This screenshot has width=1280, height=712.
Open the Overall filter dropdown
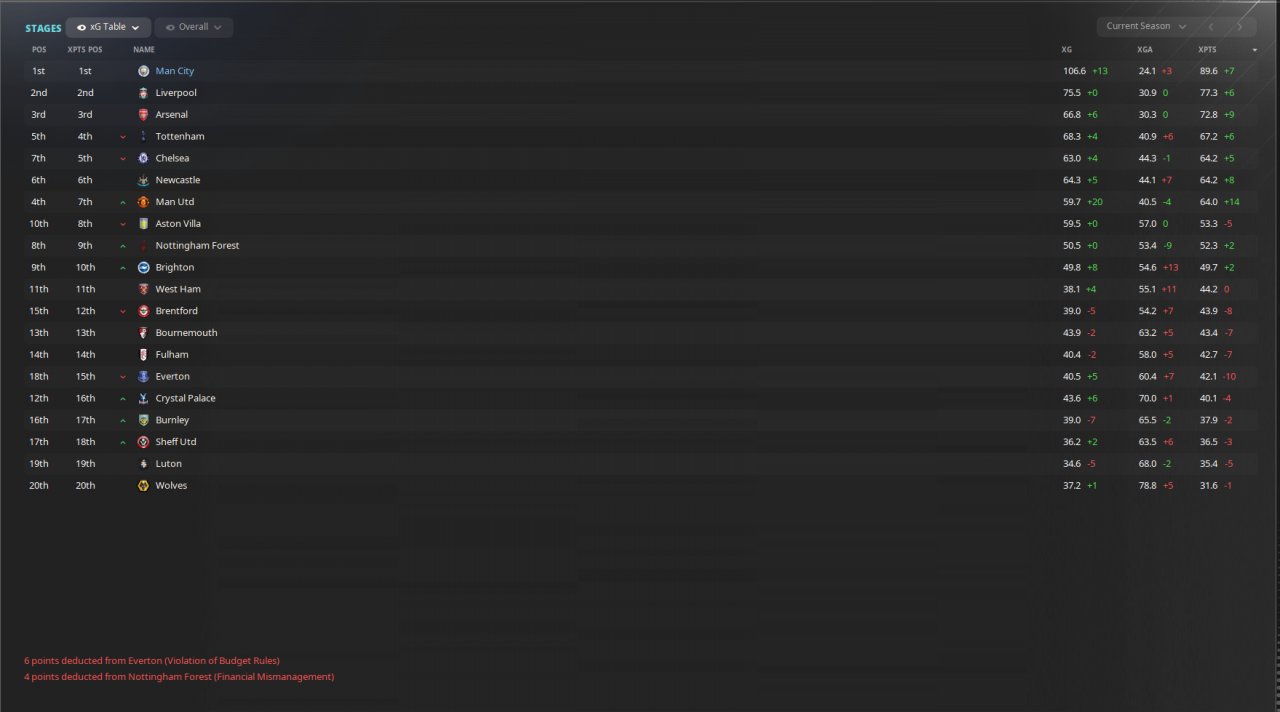(x=194, y=27)
